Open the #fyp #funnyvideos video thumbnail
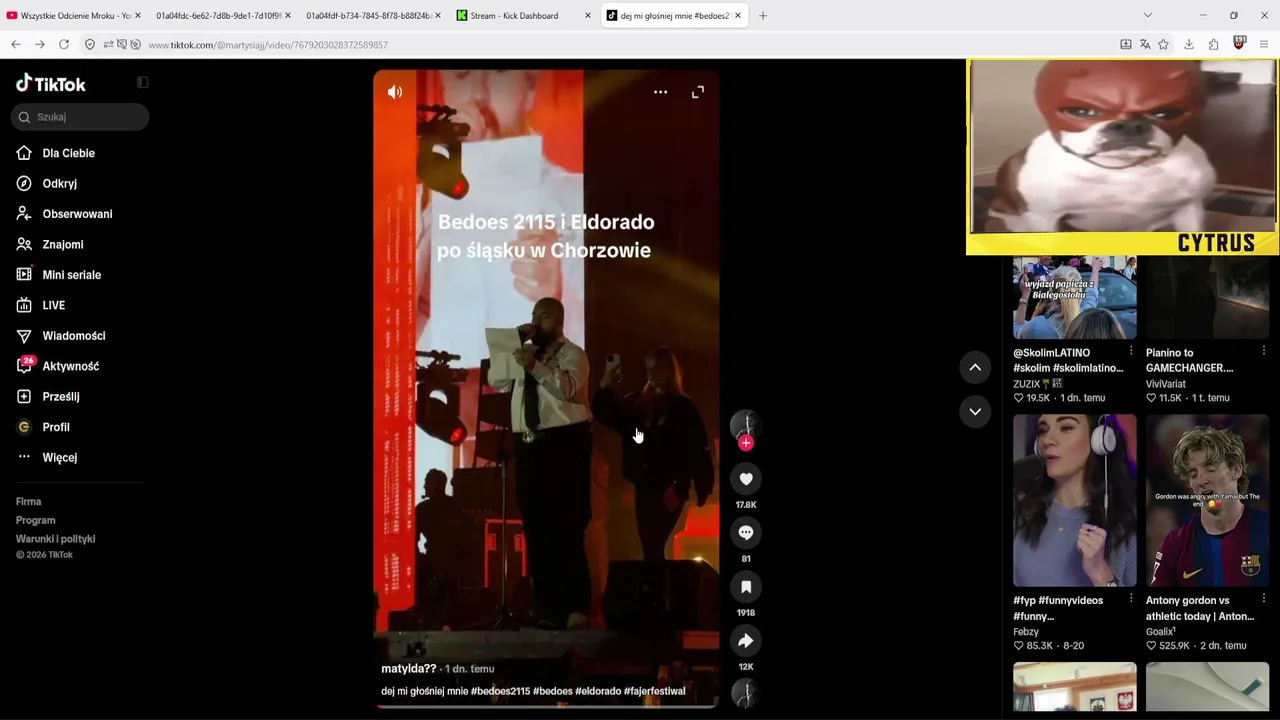 click(x=1074, y=500)
